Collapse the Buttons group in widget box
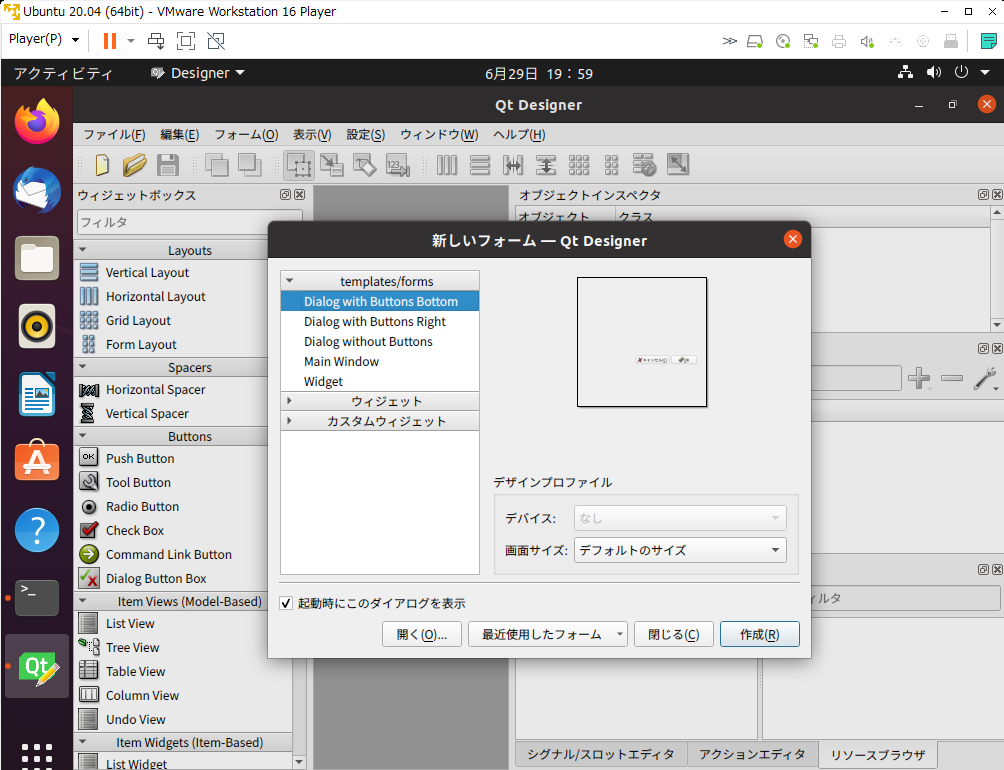Image resolution: width=1004 pixels, height=770 pixels. pyautogui.click(x=83, y=435)
